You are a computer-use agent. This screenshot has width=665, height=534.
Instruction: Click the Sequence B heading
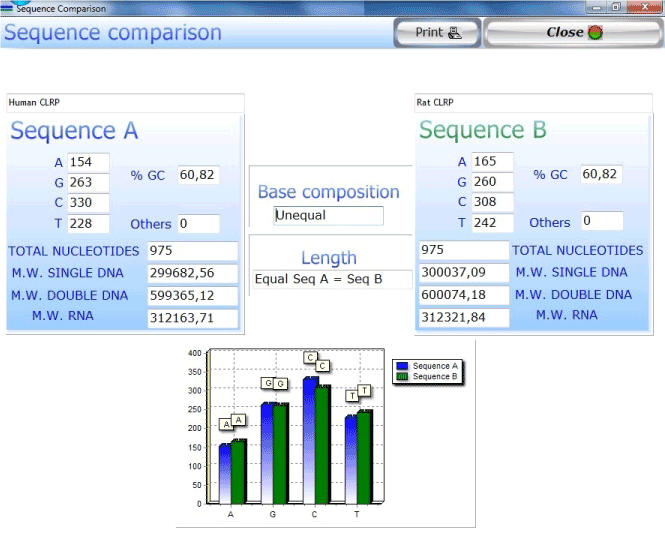483,130
